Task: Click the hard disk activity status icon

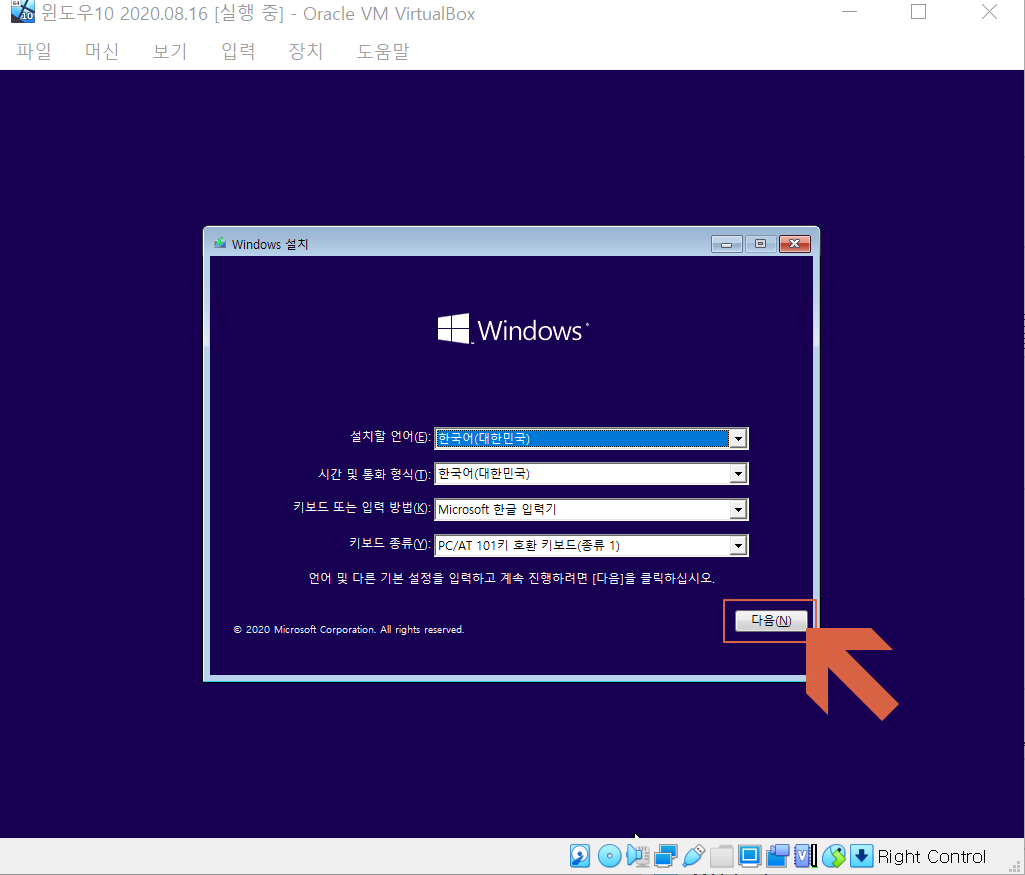Action: point(580,855)
